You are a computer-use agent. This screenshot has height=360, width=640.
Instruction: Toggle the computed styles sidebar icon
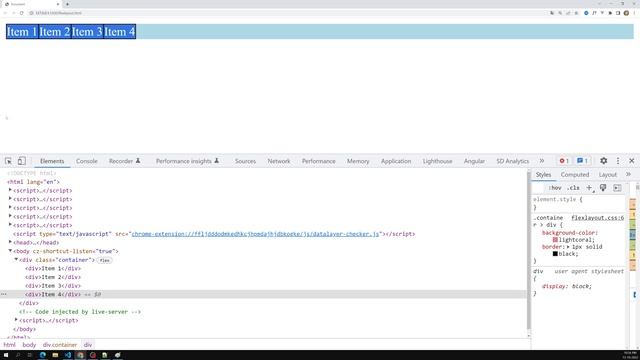[x=617, y=188]
